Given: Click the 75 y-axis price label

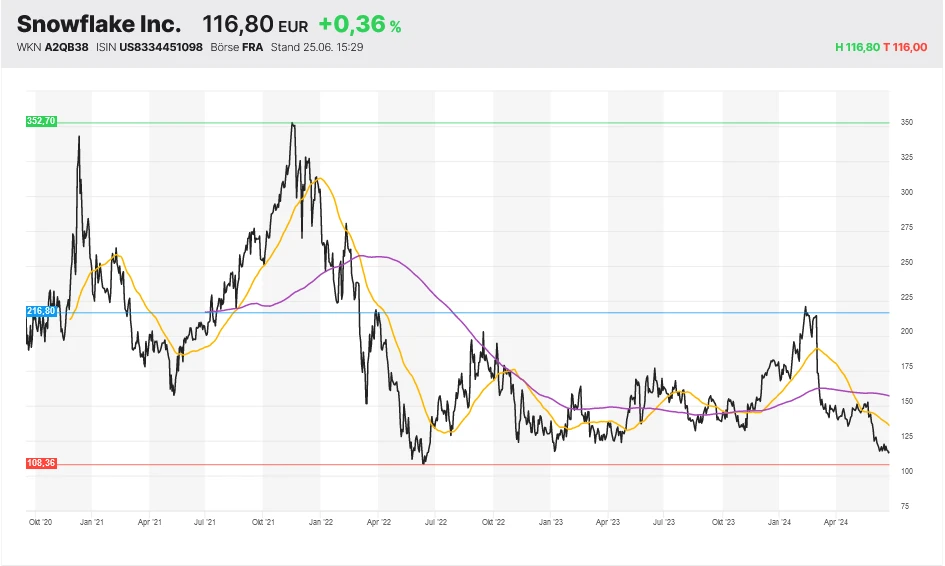Looking at the screenshot, I should [905, 506].
